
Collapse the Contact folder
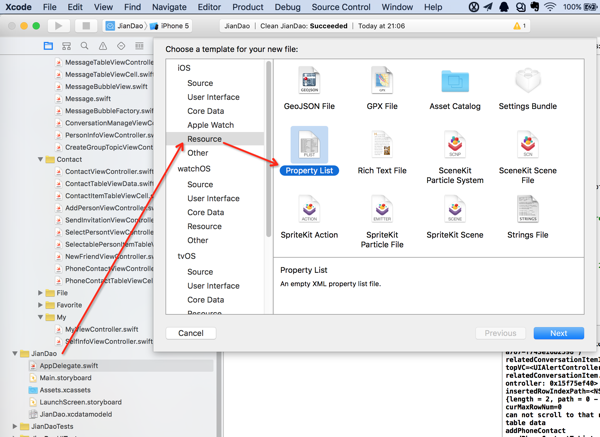click(40, 159)
